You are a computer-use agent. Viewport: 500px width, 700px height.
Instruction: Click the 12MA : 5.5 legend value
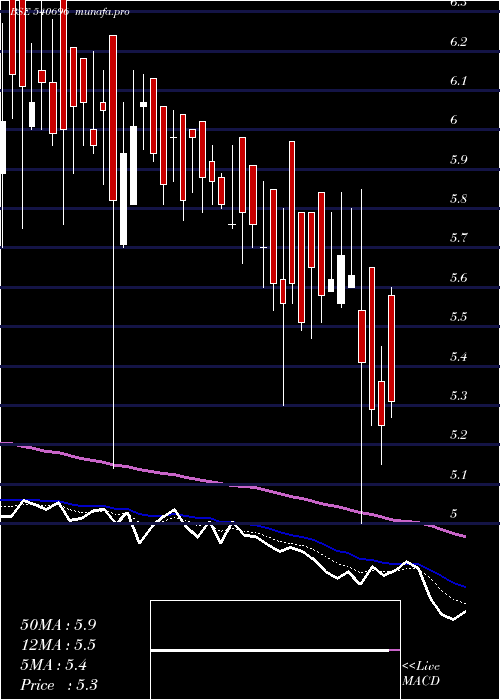point(58,645)
